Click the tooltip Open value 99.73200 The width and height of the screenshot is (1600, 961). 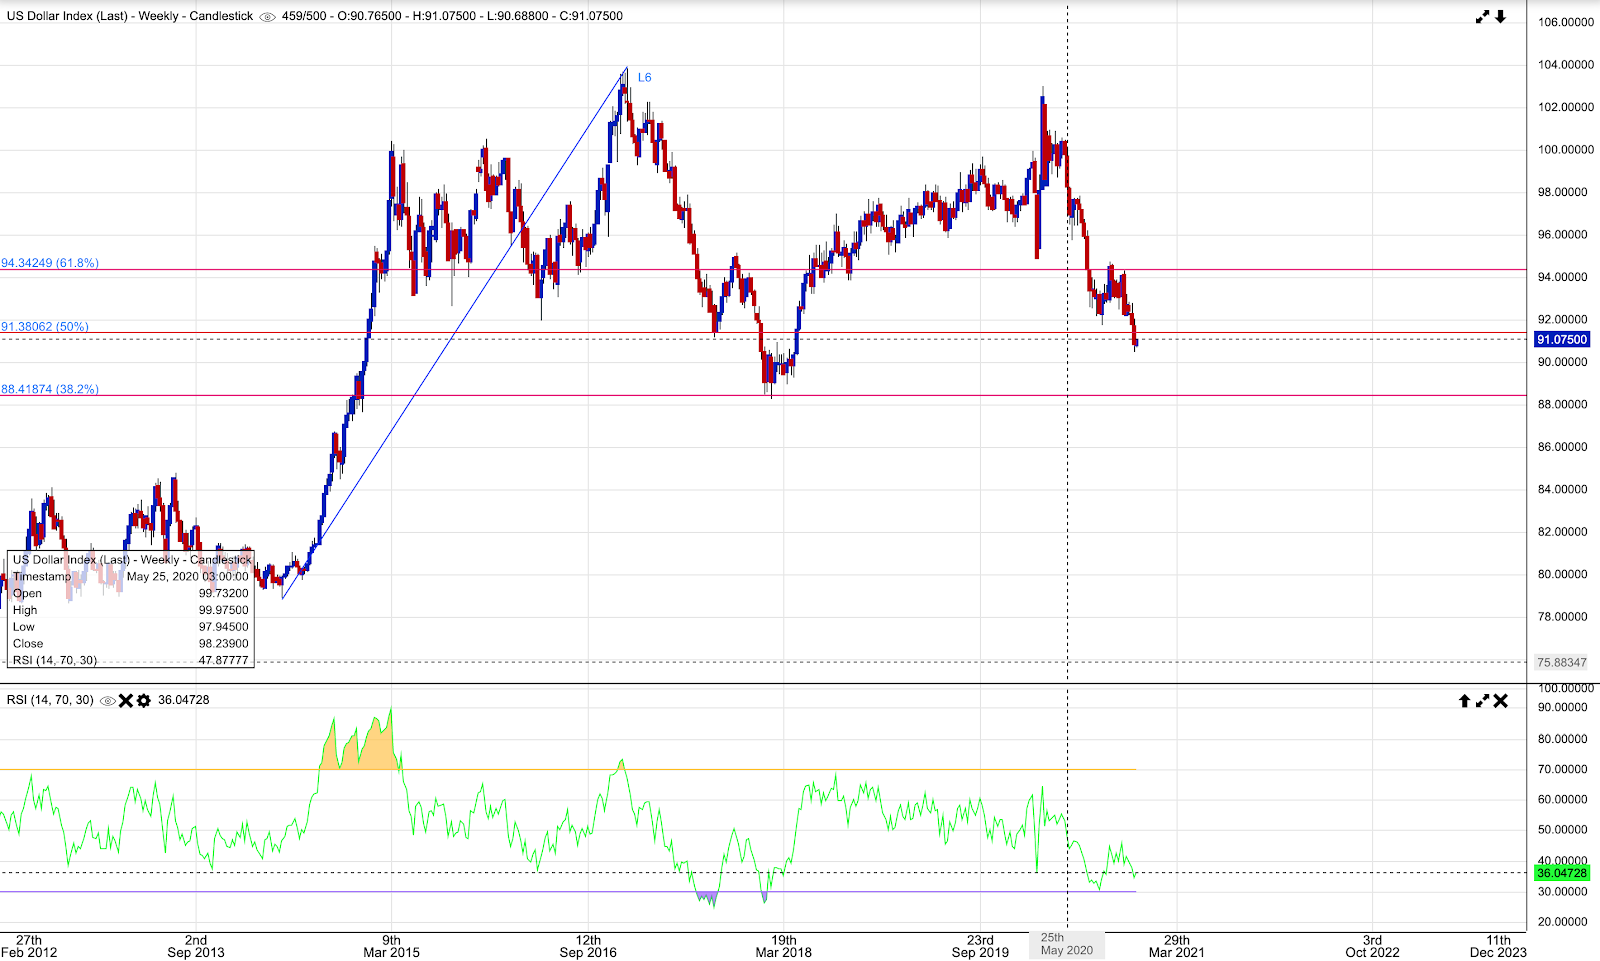[x=224, y=593]
